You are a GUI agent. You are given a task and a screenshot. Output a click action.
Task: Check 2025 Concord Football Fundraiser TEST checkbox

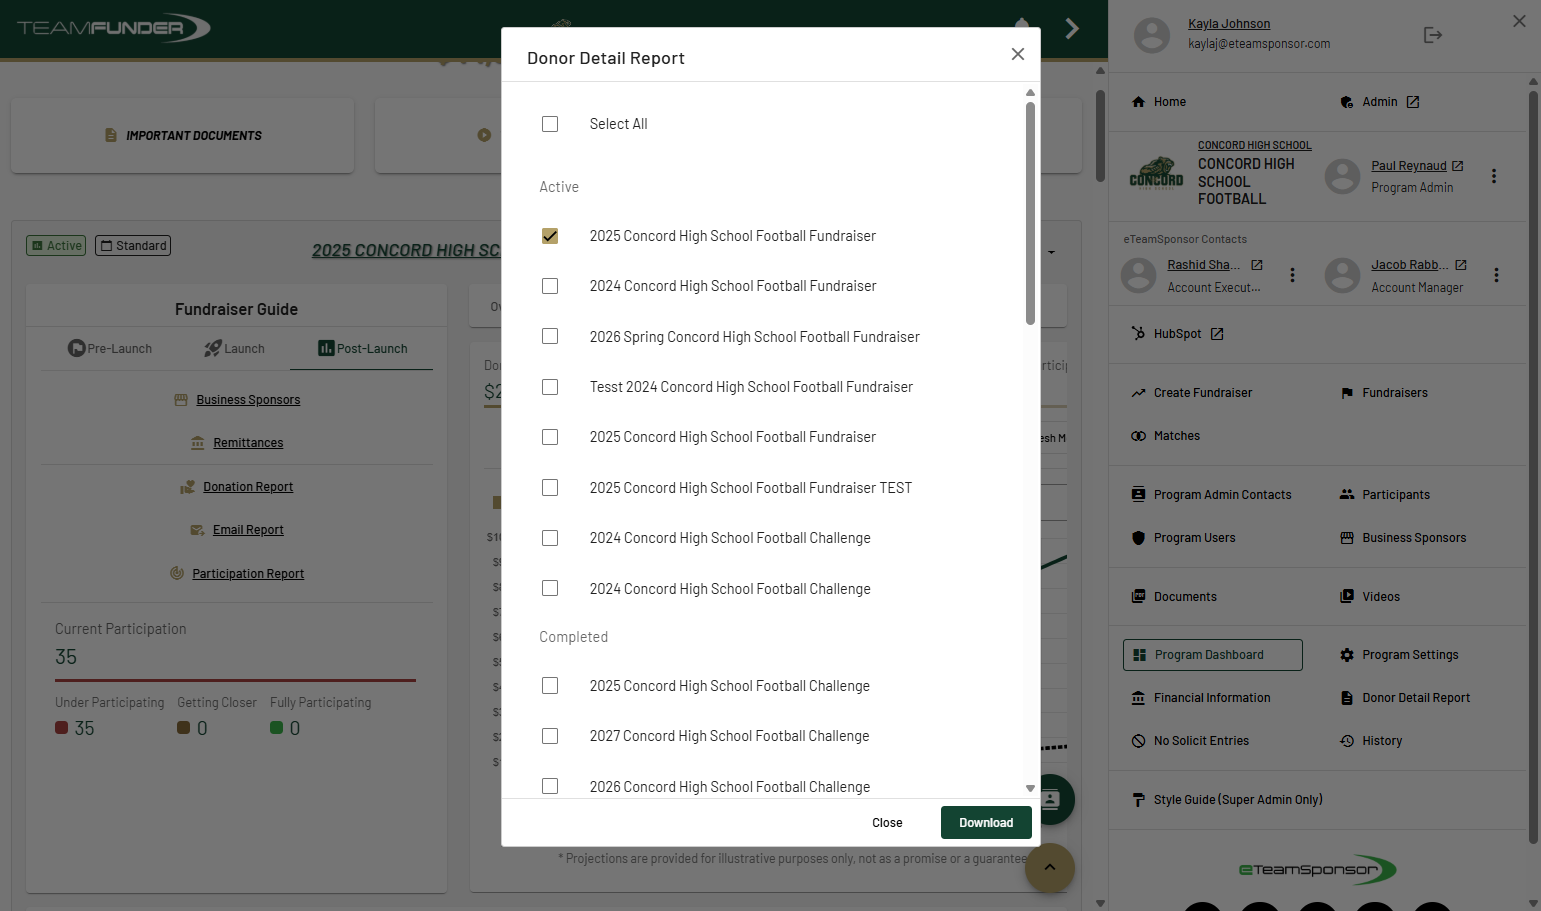pyautogui.click(x=550, y=488)
